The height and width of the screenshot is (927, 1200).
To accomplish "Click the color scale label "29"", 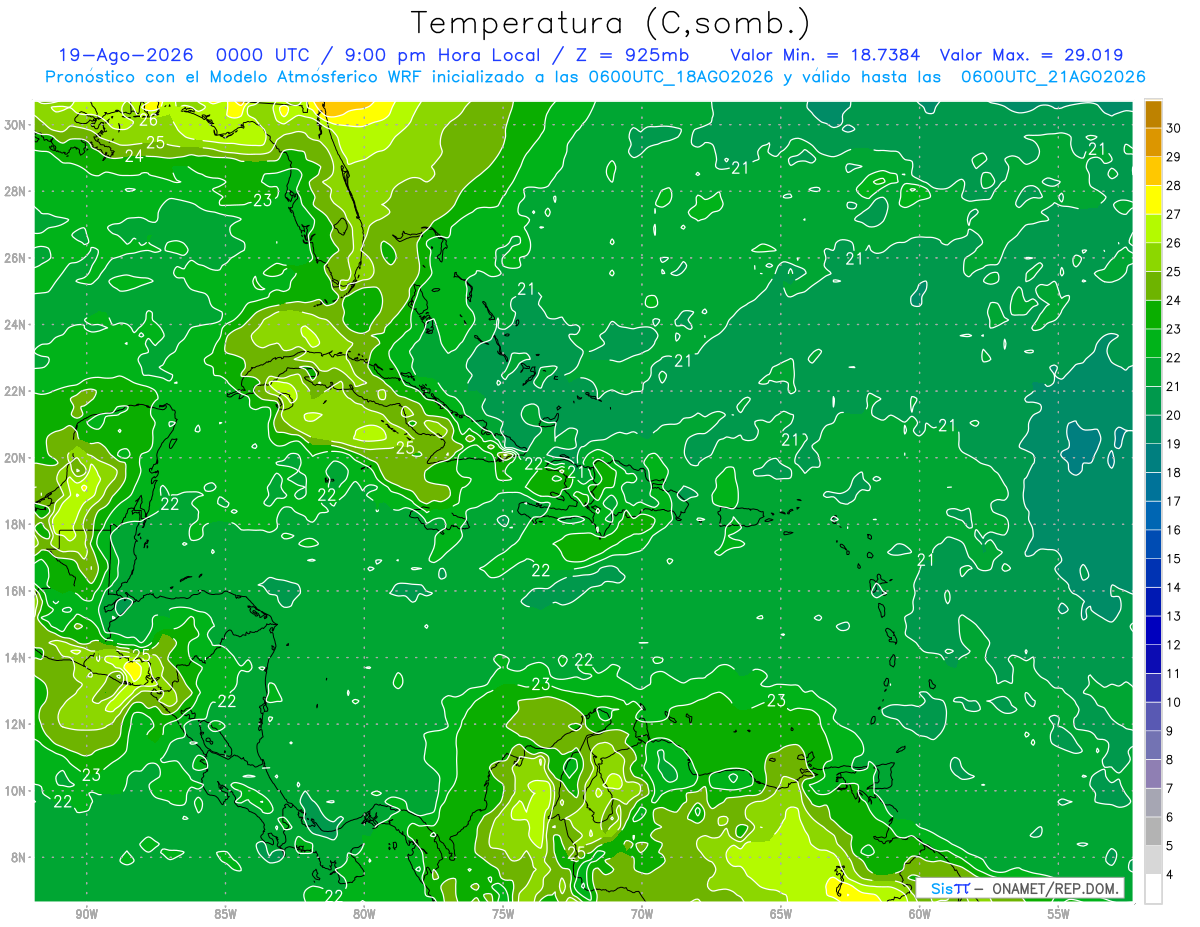I will point(1174,157).
